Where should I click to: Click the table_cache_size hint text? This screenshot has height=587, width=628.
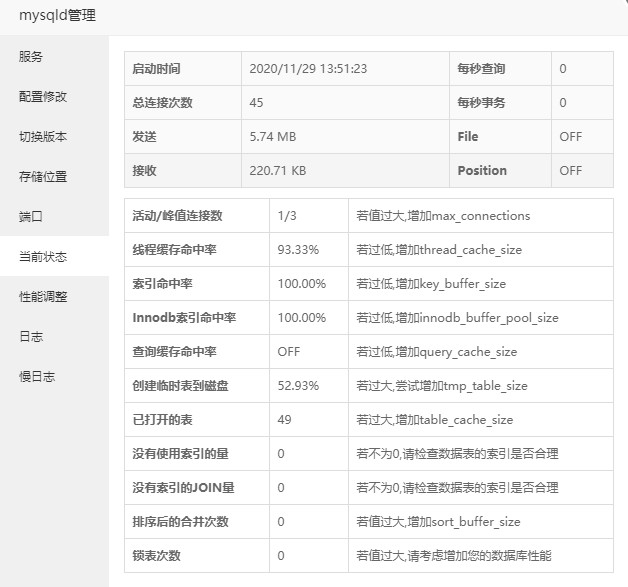[x=435, y=420]
